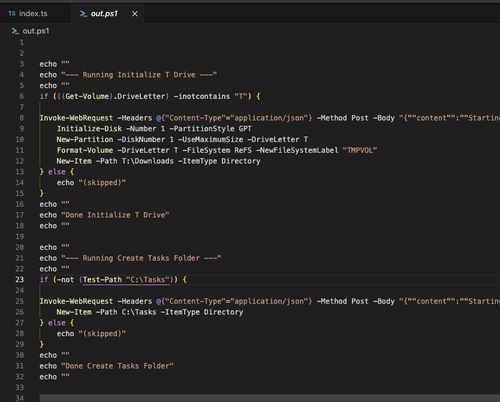The height and width of the screenshot is (402, 500).
Task: Switch to the index.ts tab
Action: [x=33, y=14]
